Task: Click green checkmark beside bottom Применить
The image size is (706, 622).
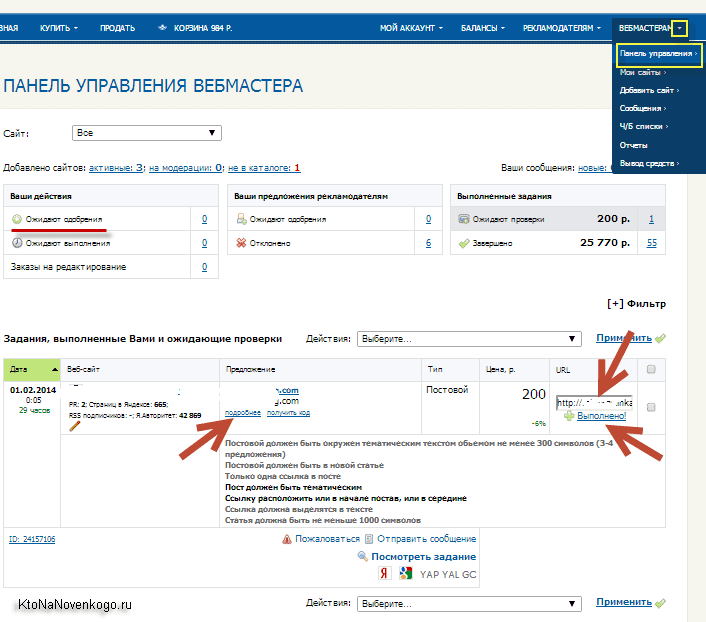Action: coord(660,603)
